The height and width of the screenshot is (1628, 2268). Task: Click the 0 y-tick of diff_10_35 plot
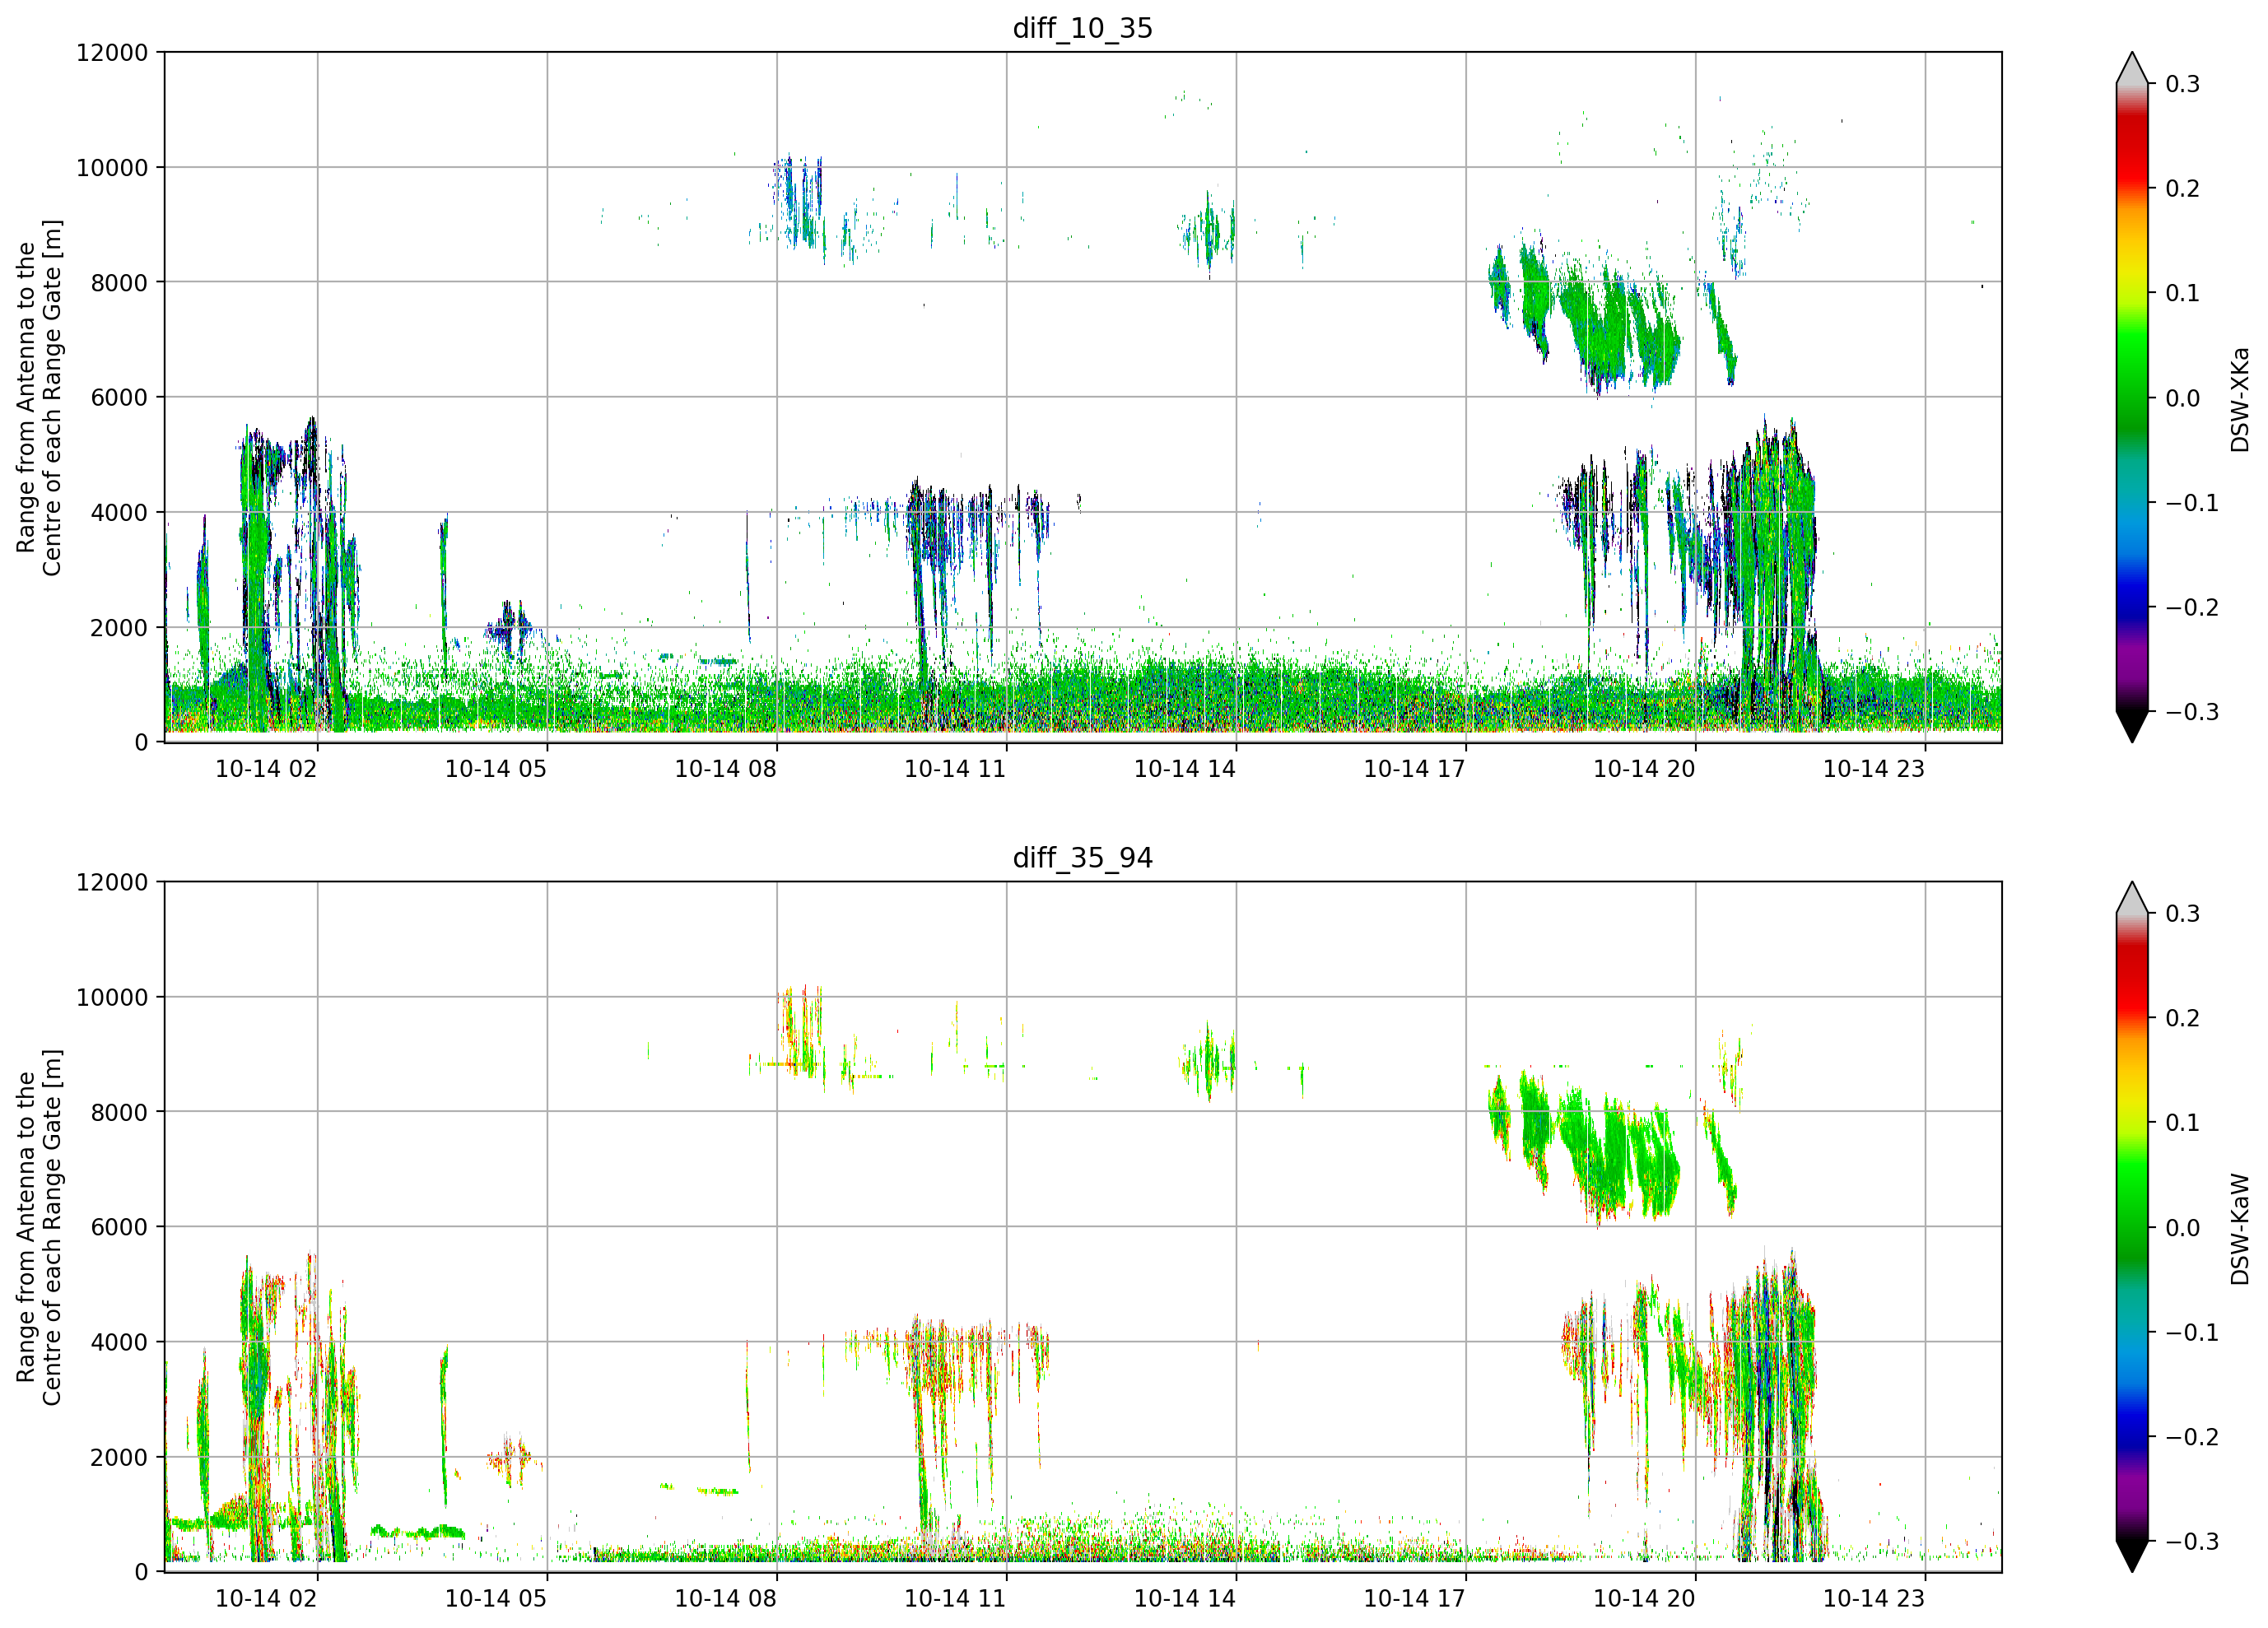tap(141, 743)
